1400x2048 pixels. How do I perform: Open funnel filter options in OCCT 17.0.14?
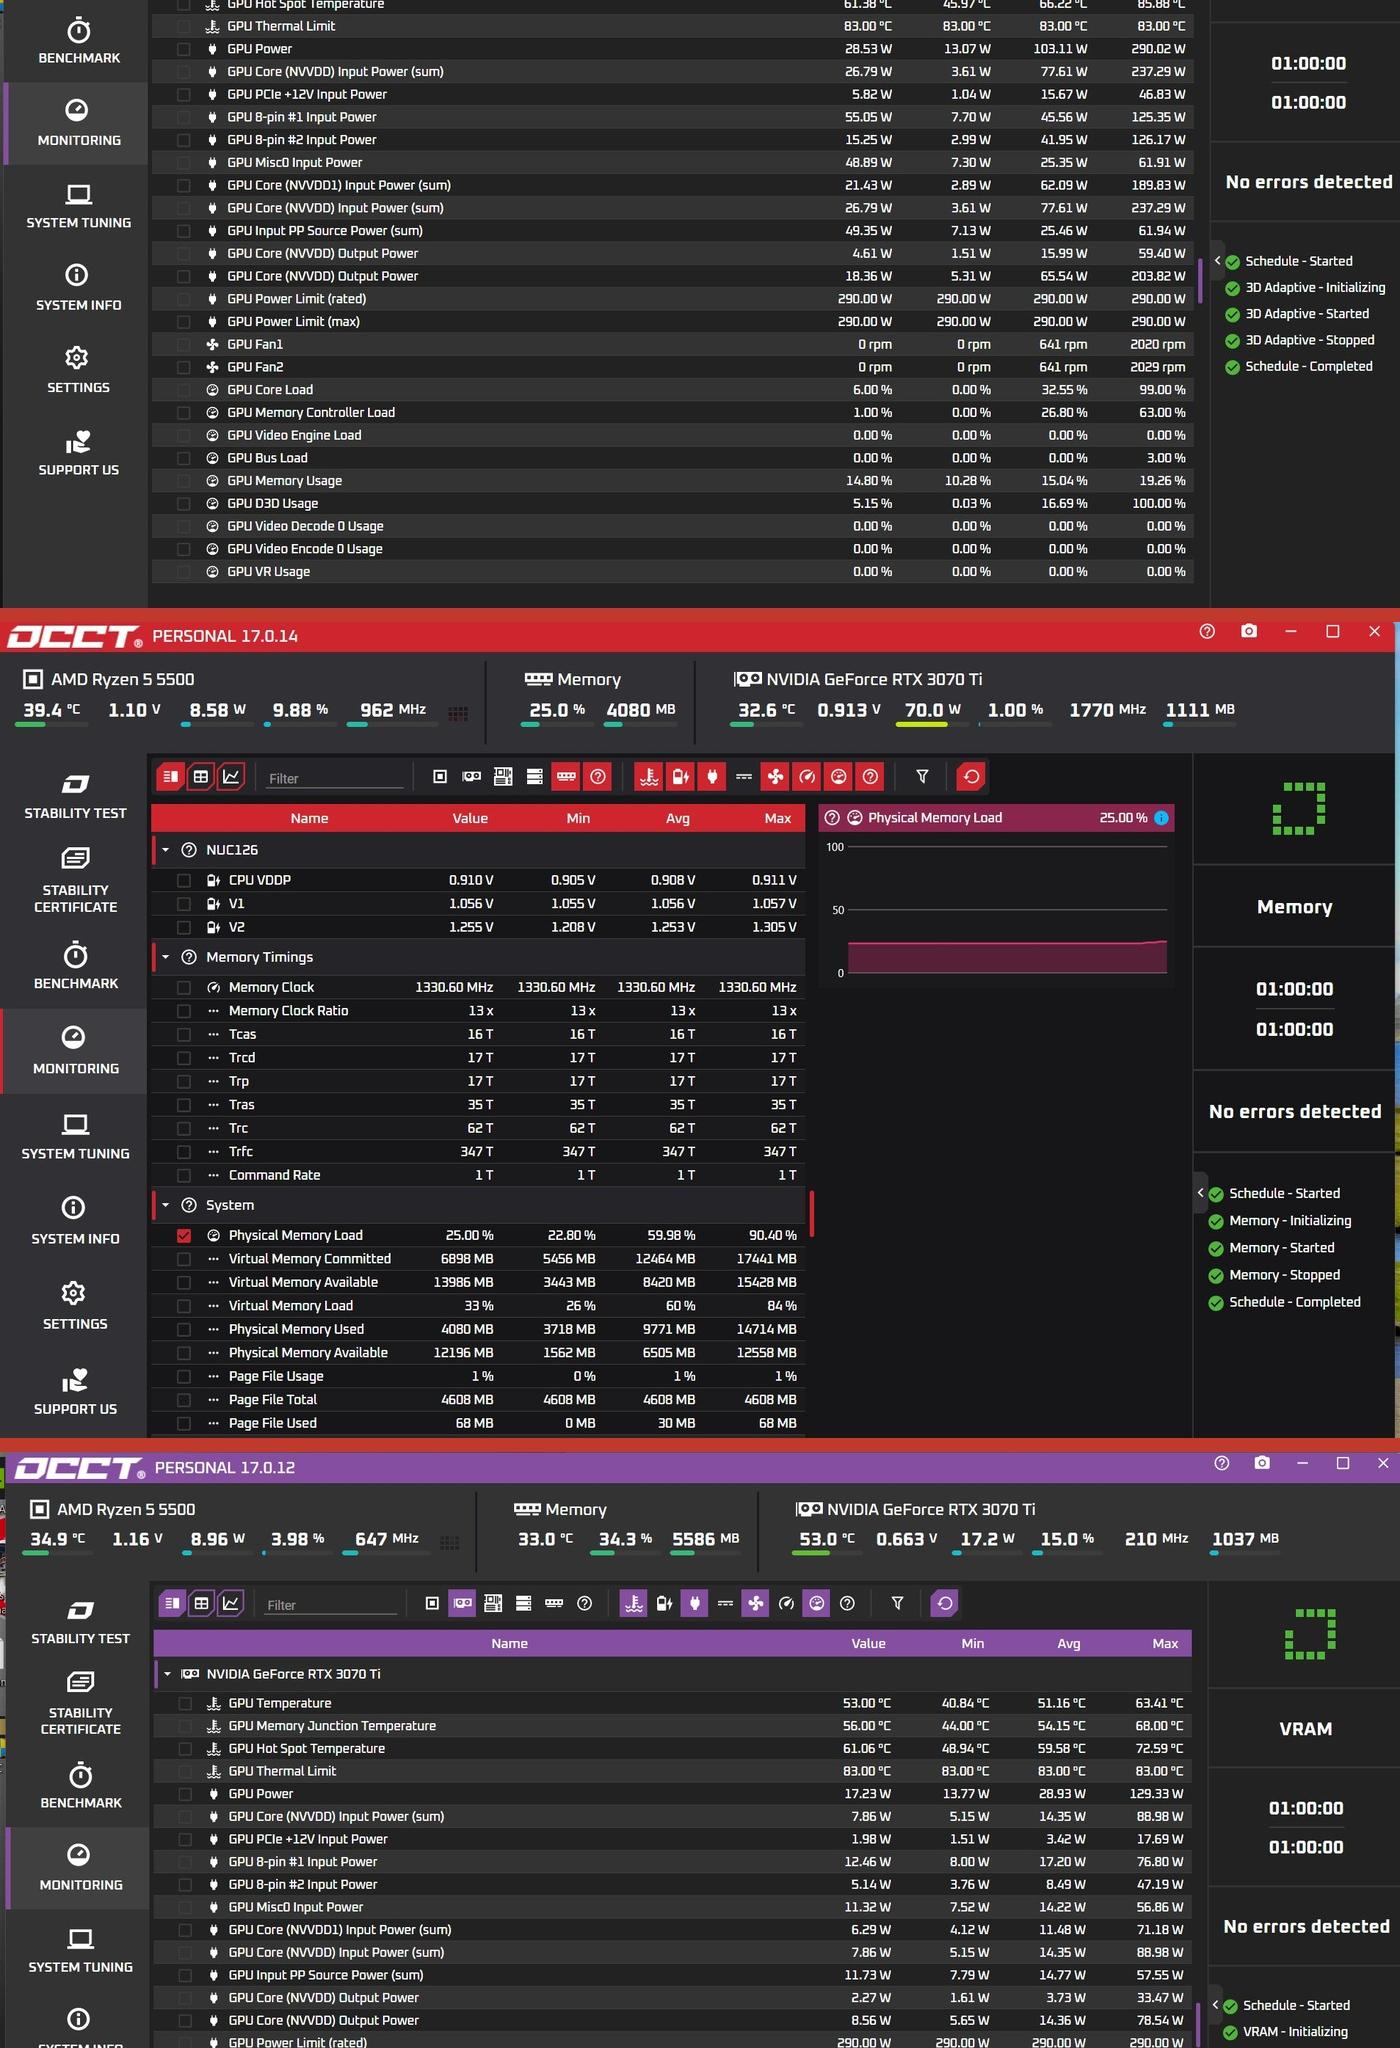(x=923, y=777)
